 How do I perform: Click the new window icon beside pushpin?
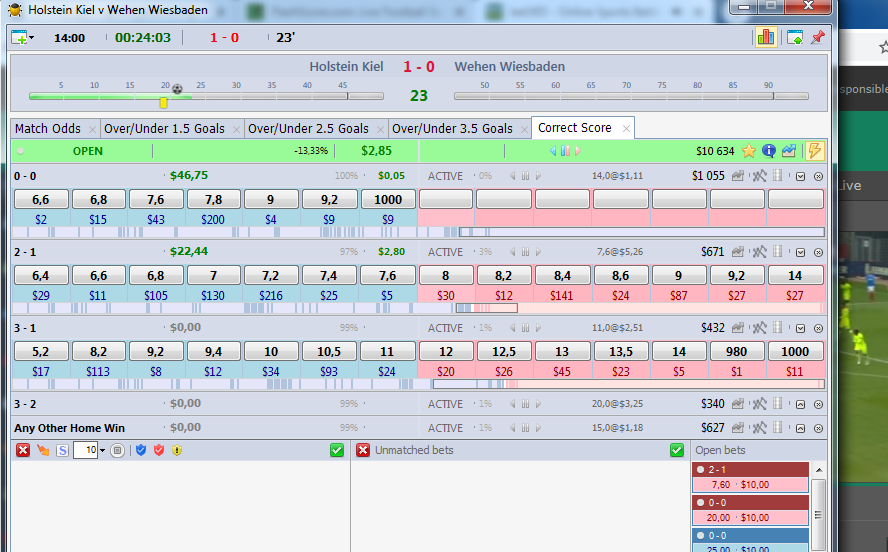pos(795,38)
